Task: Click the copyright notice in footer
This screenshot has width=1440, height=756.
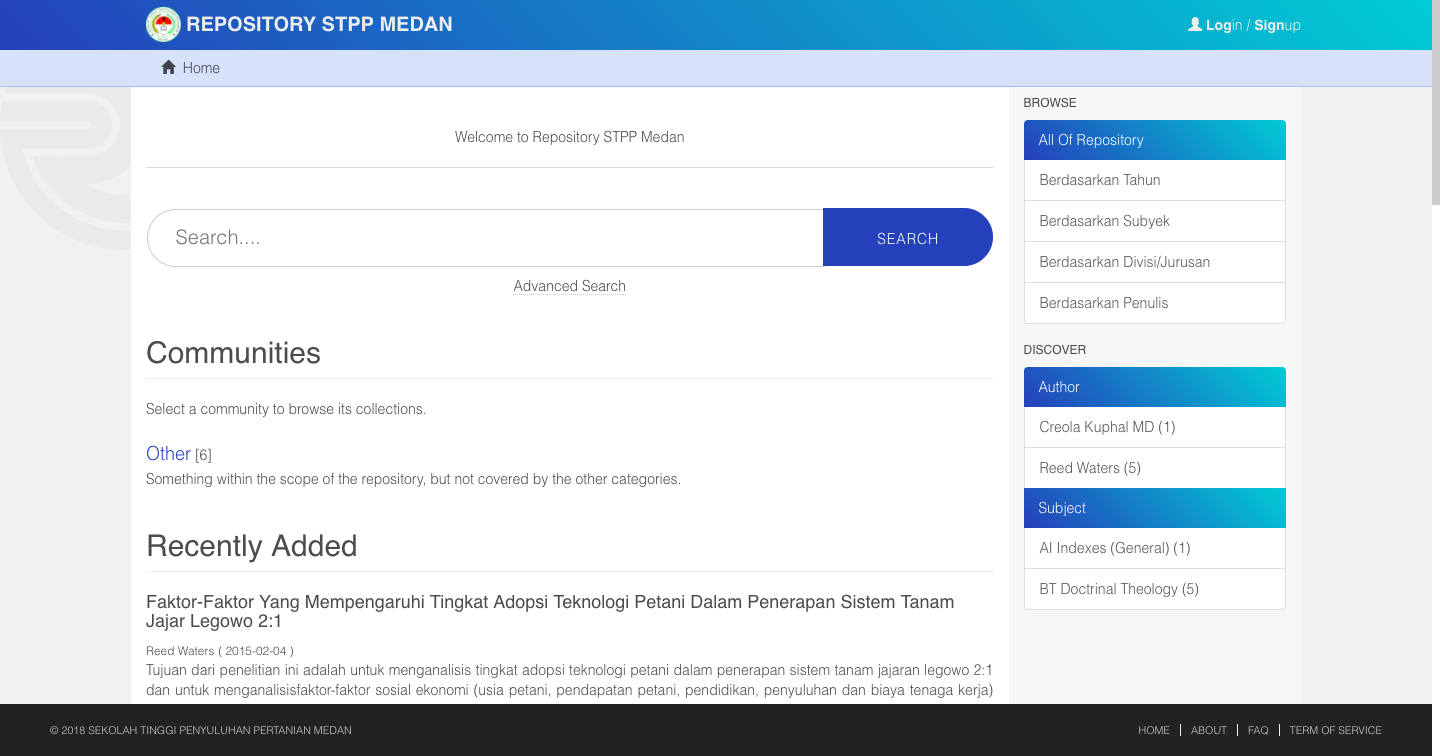Action: [x=201, y=730]
